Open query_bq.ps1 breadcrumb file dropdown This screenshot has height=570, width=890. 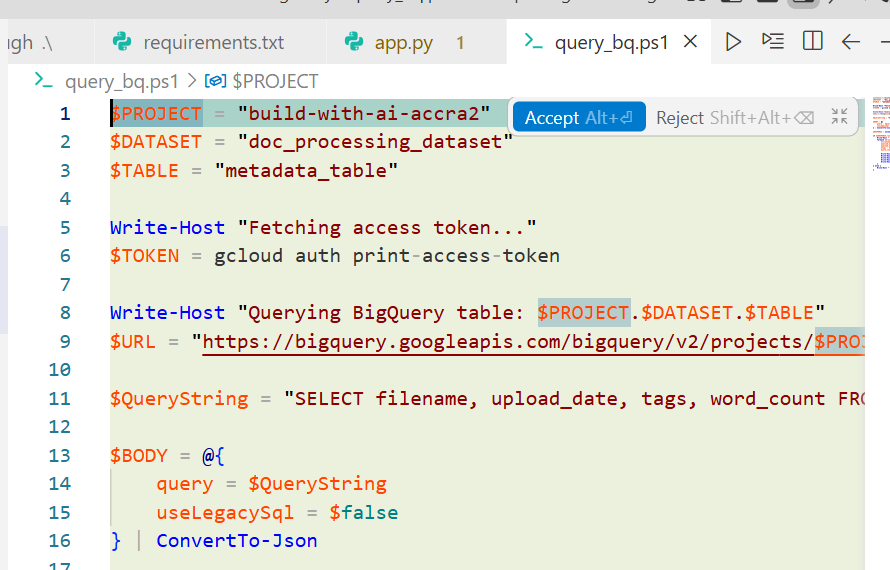pos(121,82)
